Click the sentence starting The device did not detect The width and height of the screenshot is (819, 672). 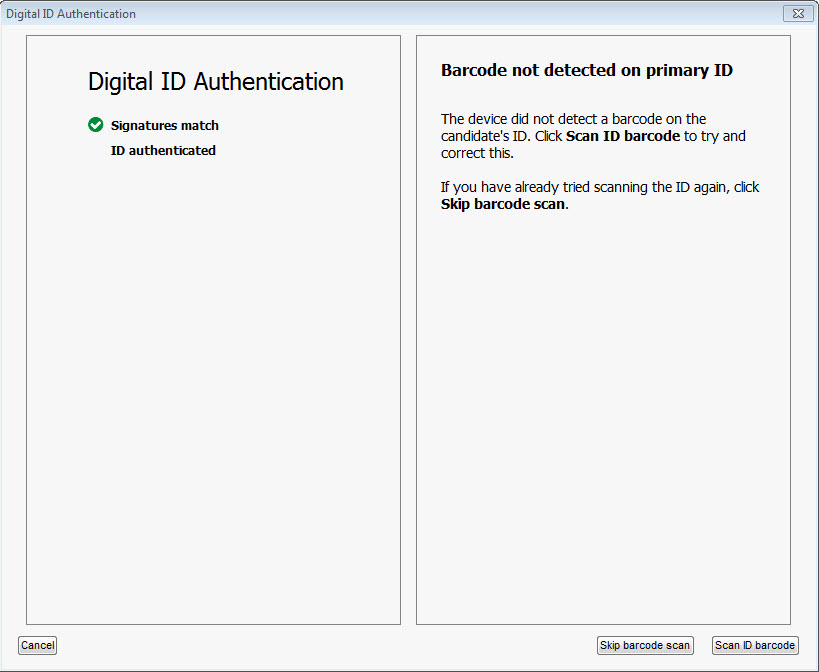pyautogui.click(x=593, y=136)
